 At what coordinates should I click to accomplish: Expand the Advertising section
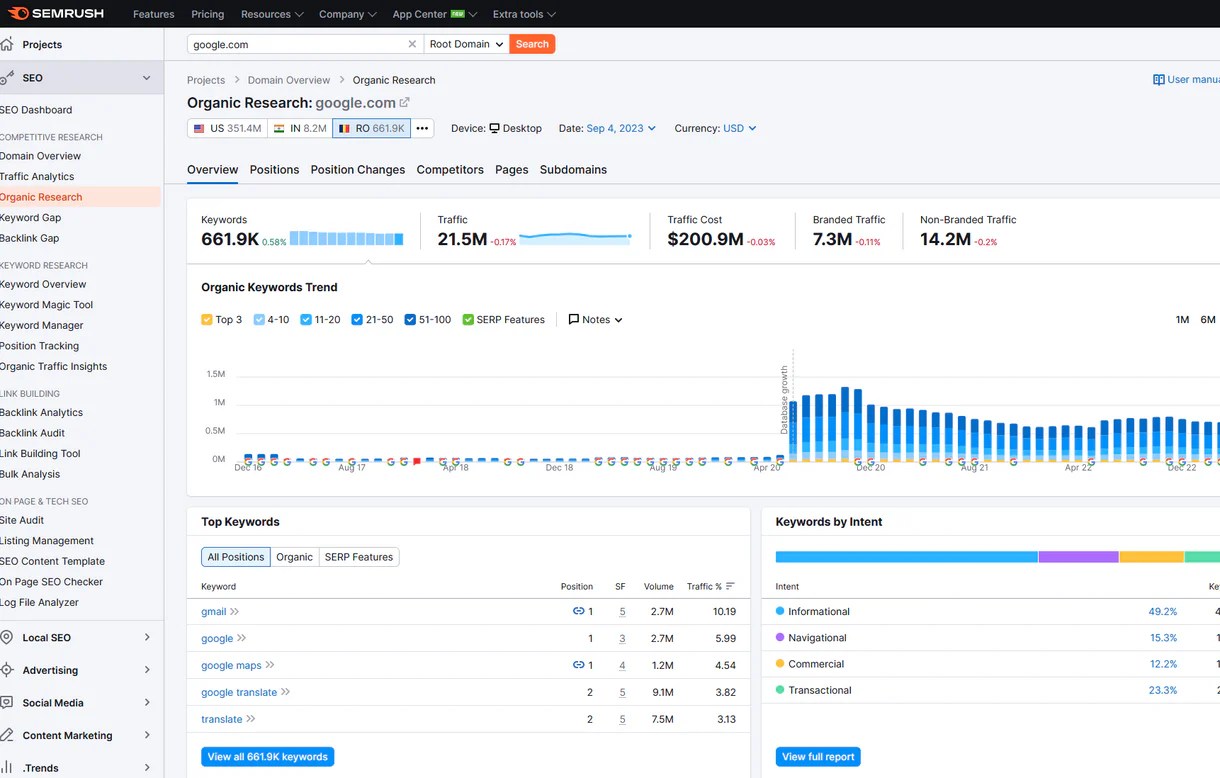147,670
